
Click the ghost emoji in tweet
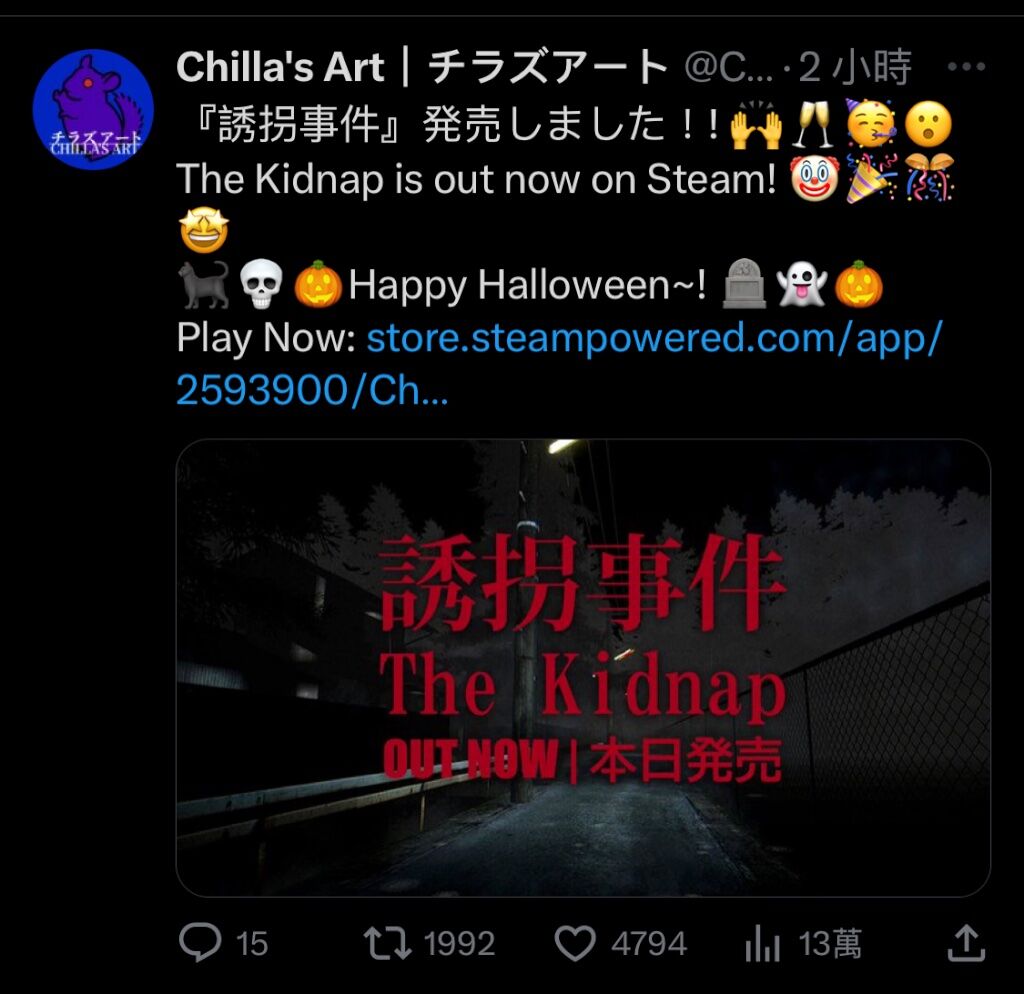click(801, 285)
